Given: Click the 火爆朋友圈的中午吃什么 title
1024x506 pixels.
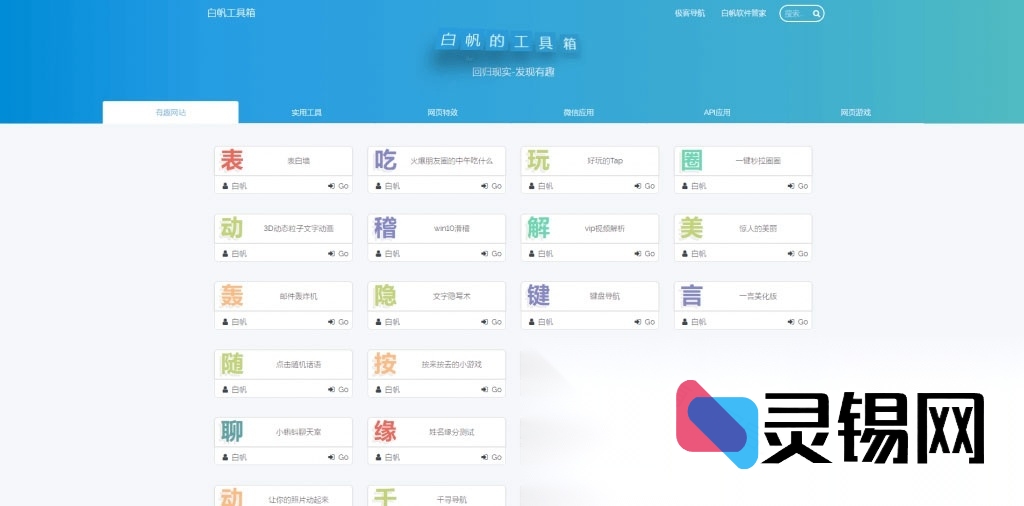Looking at the screenshot, I should click(452, 161).
